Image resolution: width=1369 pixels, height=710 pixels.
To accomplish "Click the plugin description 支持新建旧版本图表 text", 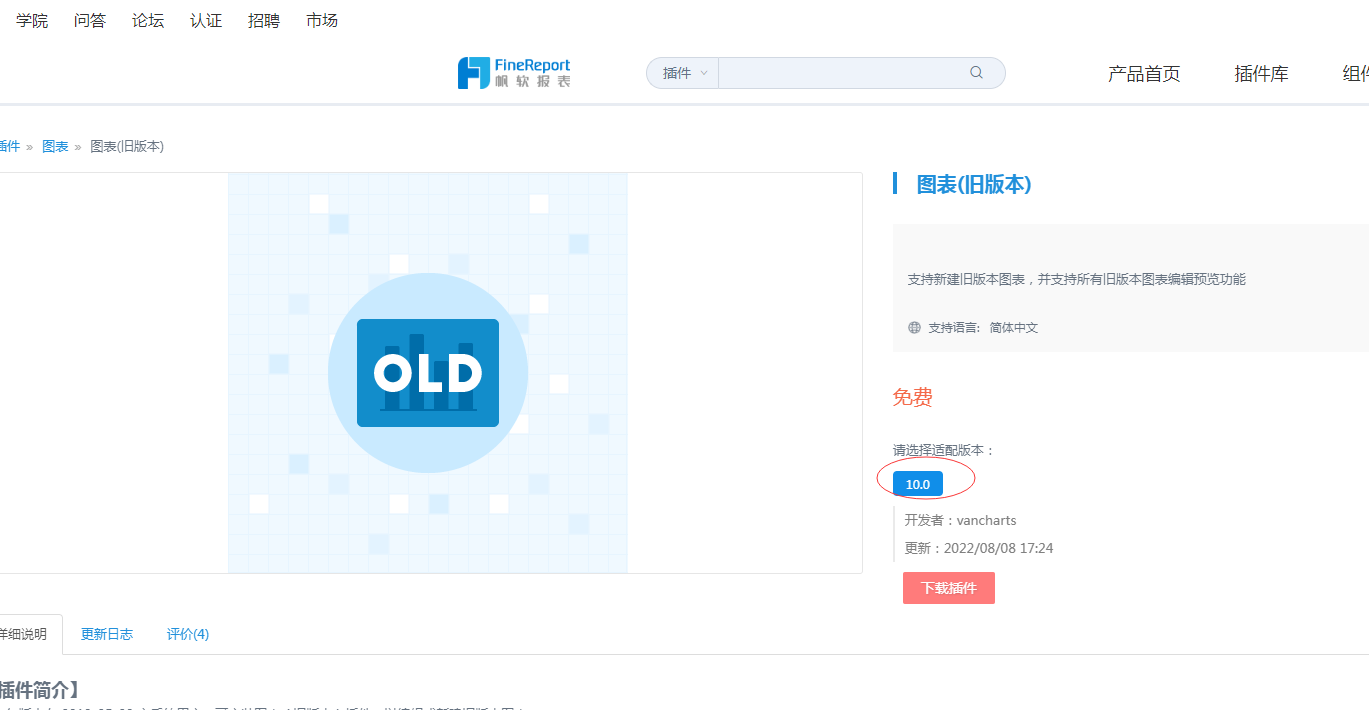I will (1077, 279).
